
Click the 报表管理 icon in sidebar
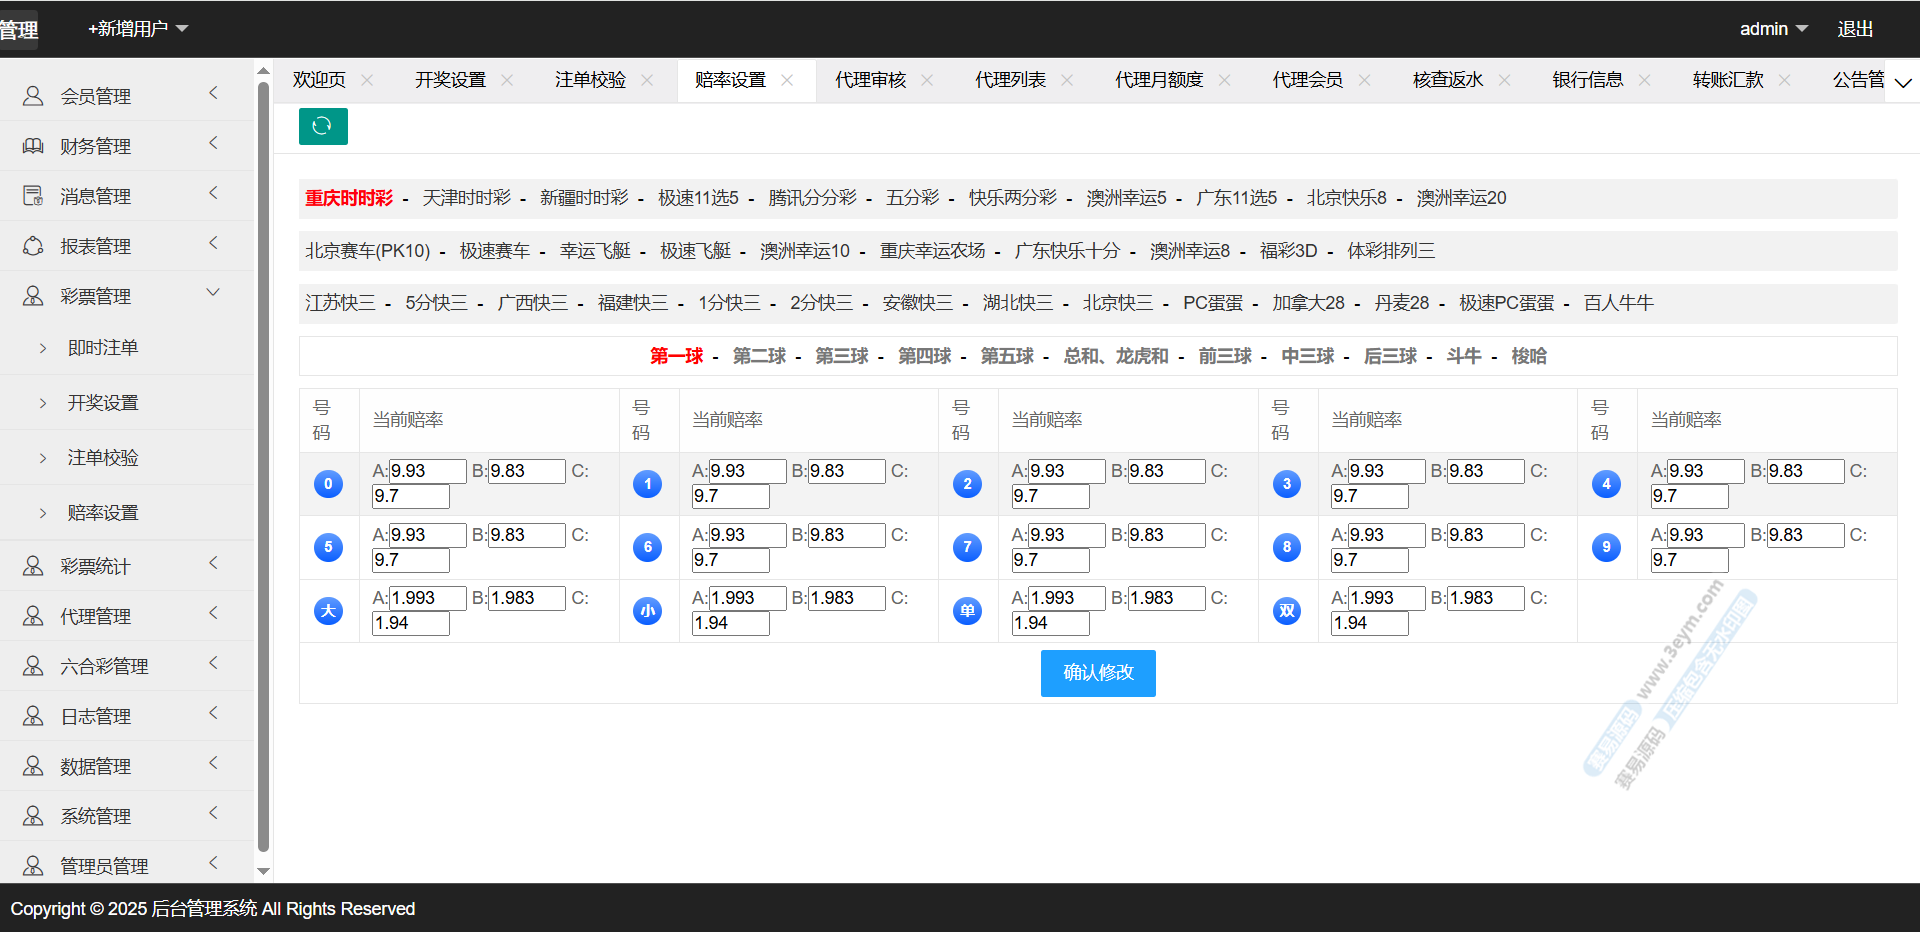tap(33, 246)
